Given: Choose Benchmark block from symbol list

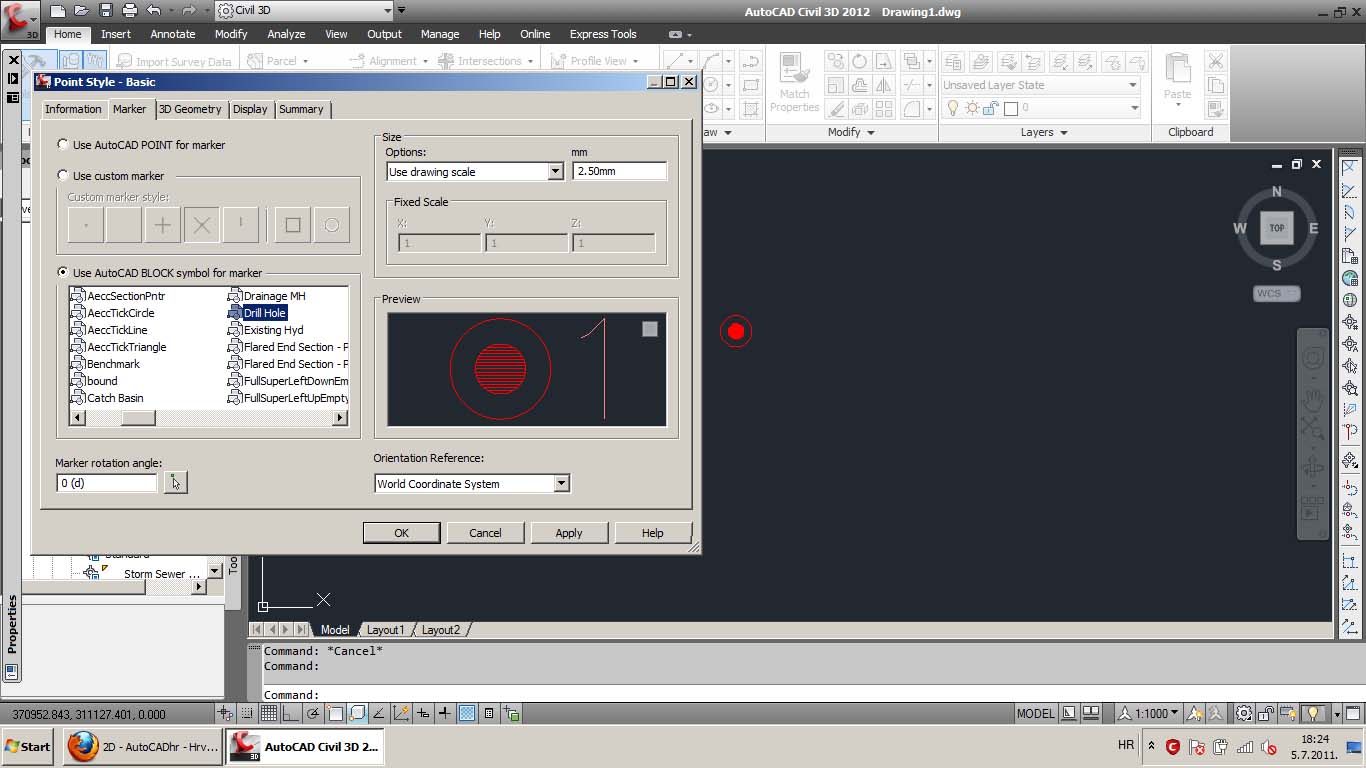Looking at the screenshot, I should pyautogui.click(x=113, y=364).
